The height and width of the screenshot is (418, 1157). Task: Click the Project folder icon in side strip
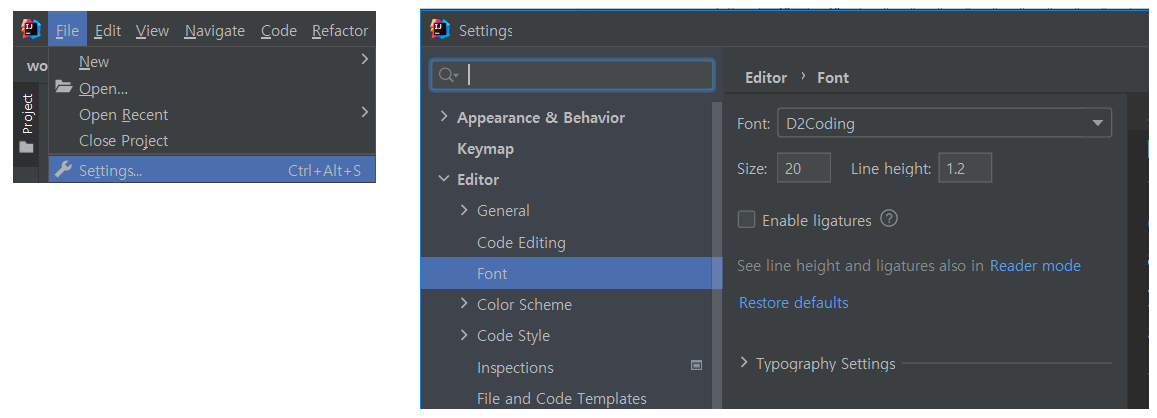[27, 147]
